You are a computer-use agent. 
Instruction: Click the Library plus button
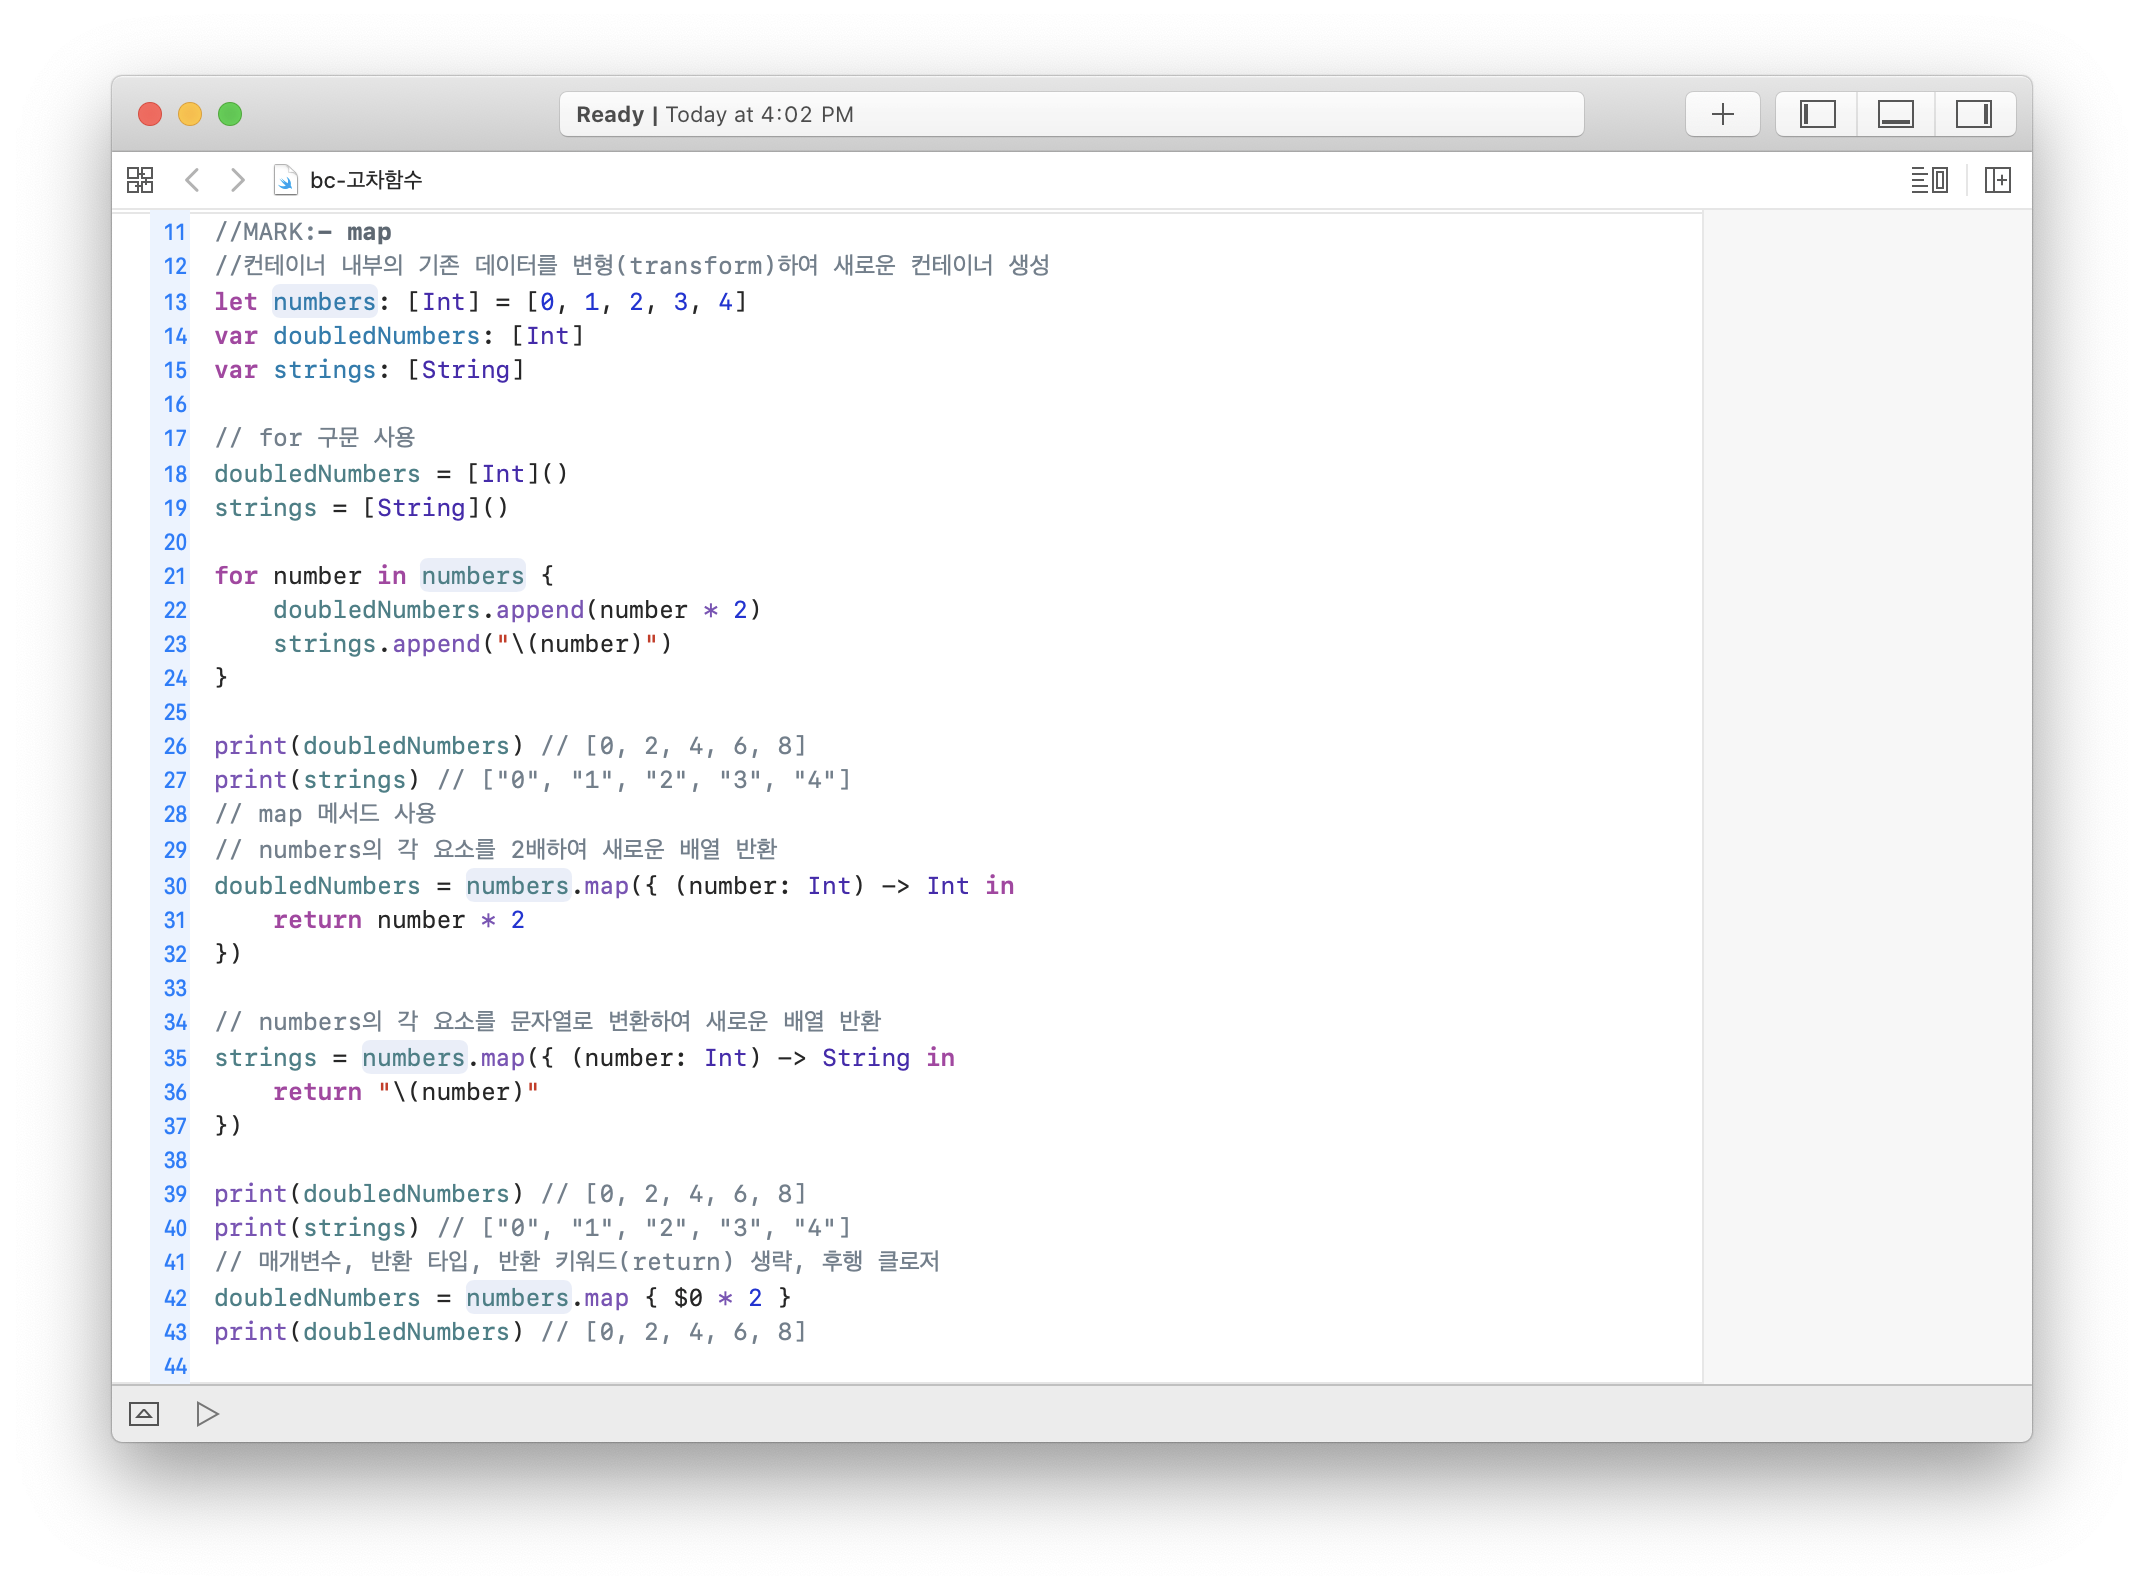[1722, 114]
